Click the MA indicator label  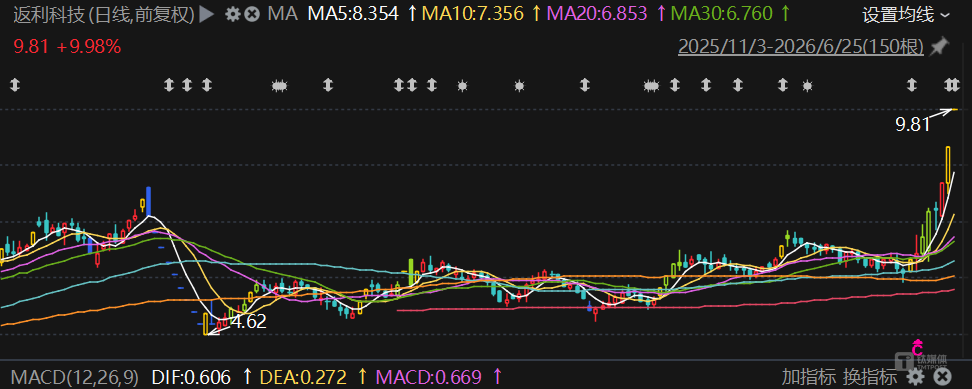click(x=283, y=14)
